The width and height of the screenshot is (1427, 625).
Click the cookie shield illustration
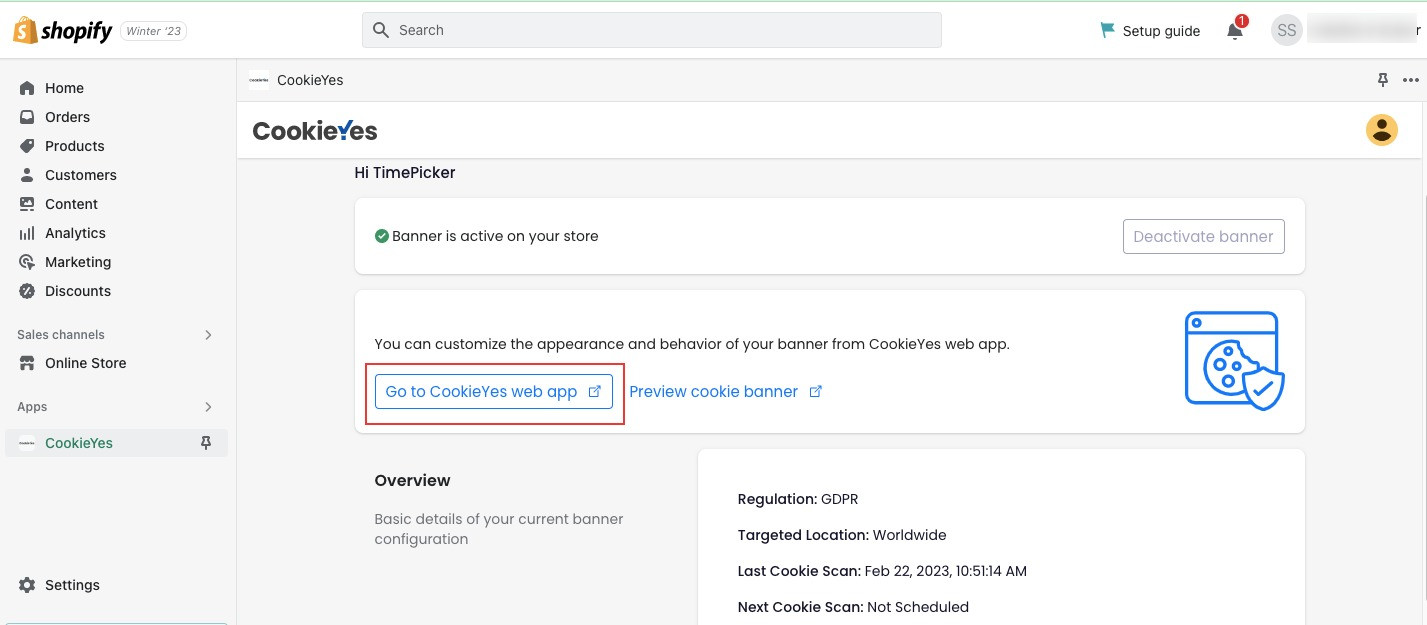click(1234, 360)
